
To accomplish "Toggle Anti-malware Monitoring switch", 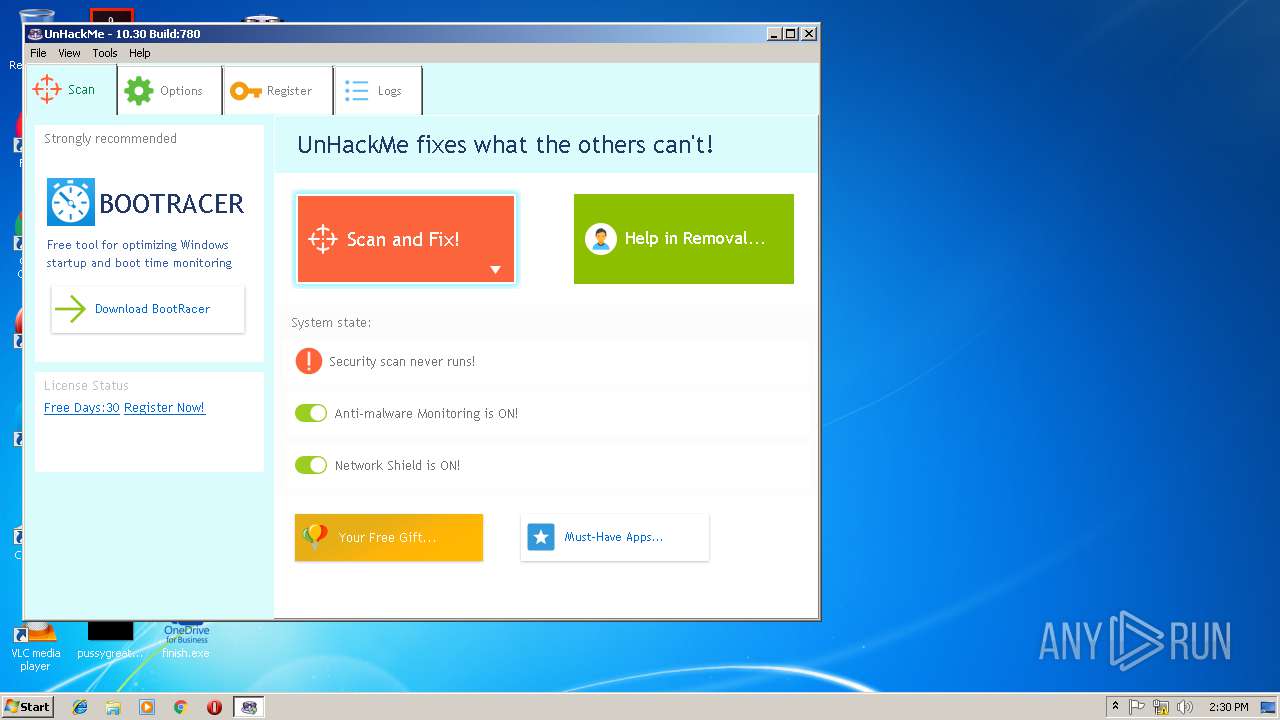I will click(311, 413).
